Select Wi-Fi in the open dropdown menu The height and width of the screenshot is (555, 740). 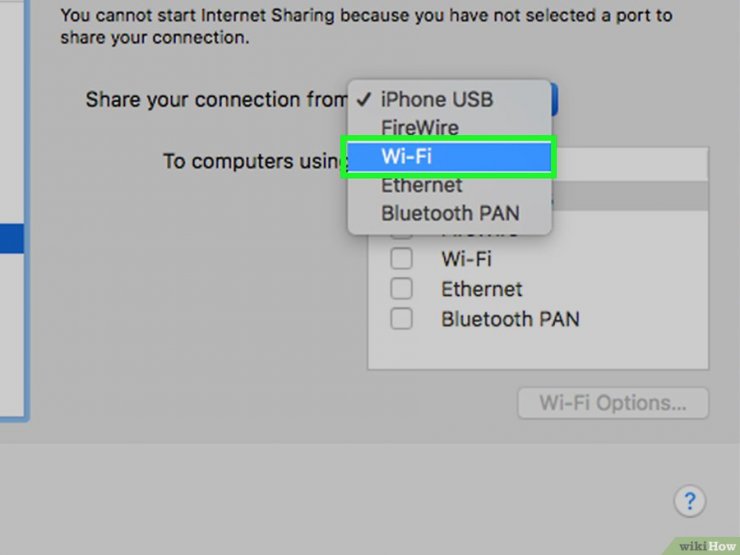(x=449, y=156)
